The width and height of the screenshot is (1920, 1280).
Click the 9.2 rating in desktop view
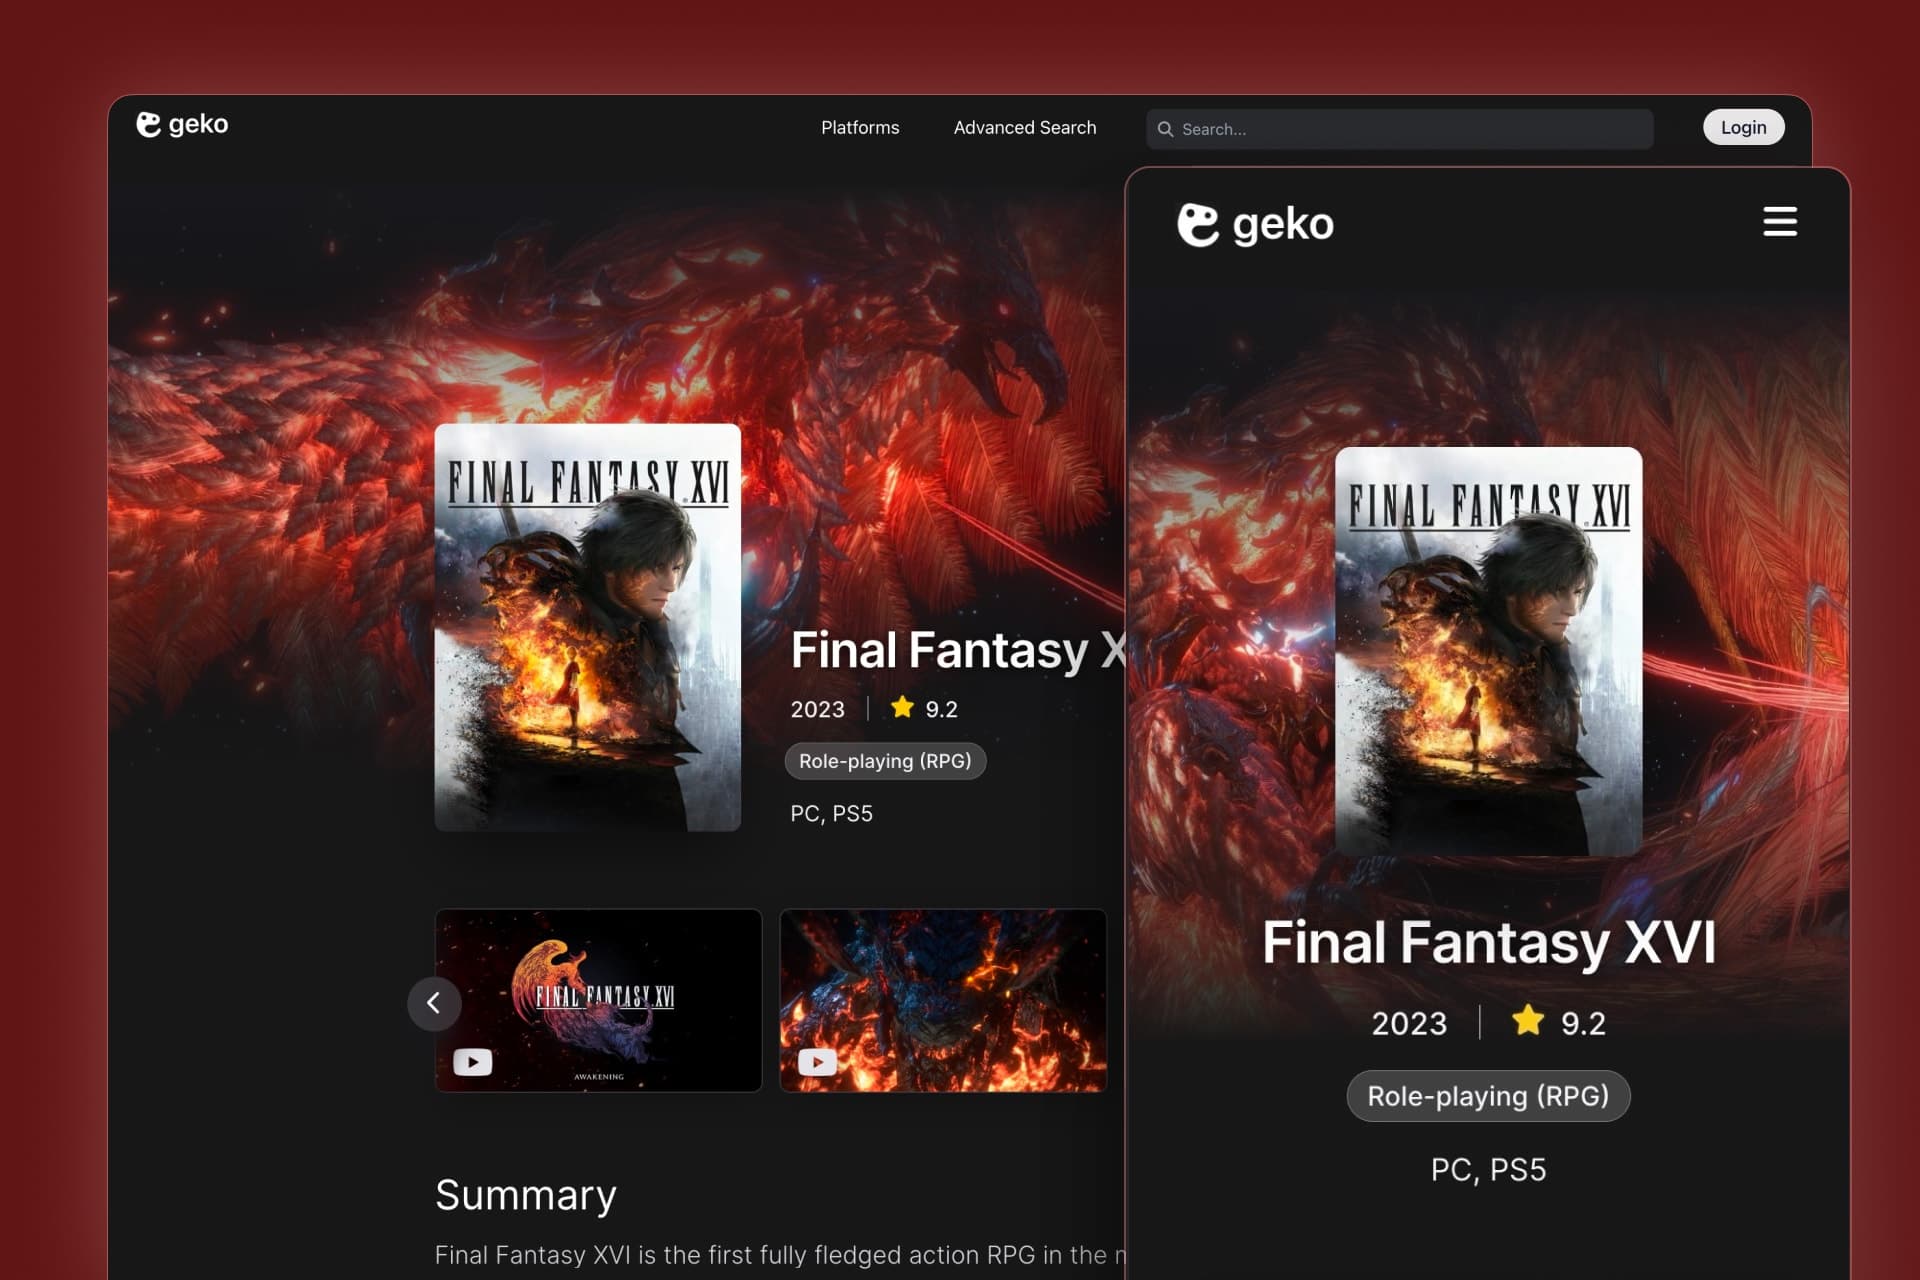941,709
